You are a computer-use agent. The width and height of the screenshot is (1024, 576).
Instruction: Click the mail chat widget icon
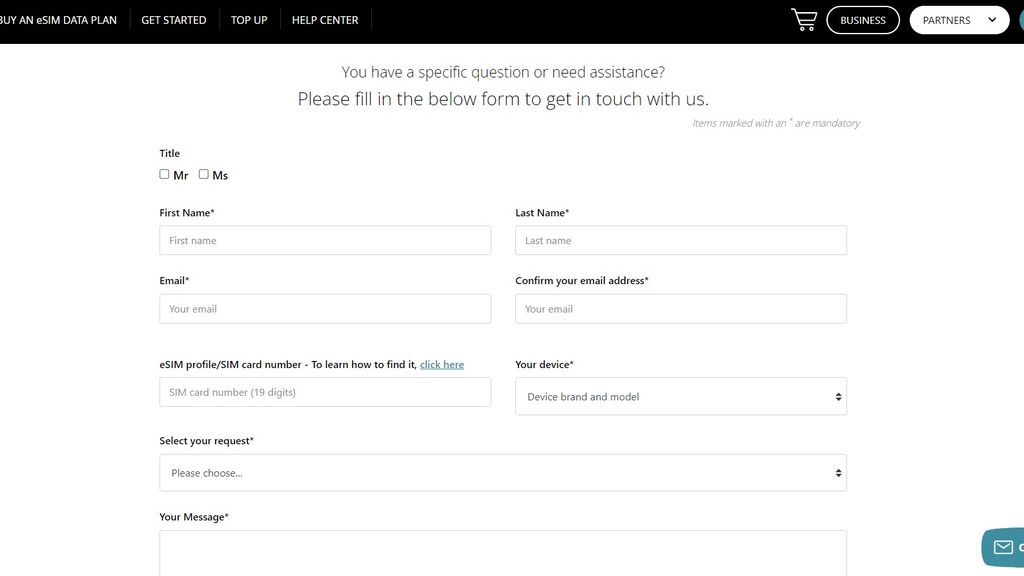point(1004,547)
